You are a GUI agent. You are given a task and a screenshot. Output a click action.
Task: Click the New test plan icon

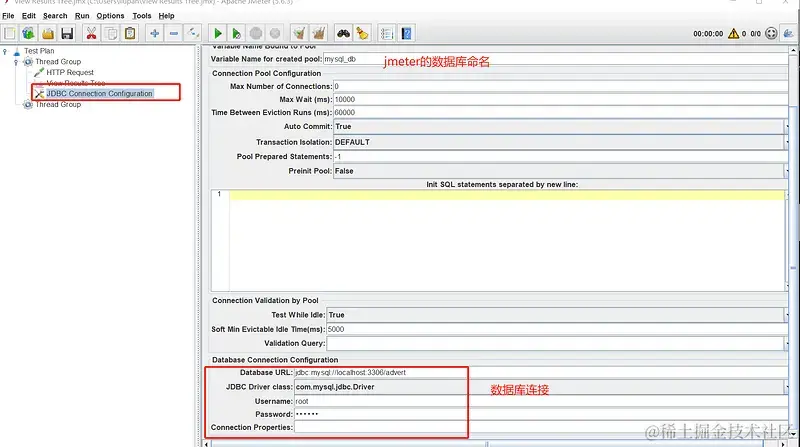(x=10, y=34)
